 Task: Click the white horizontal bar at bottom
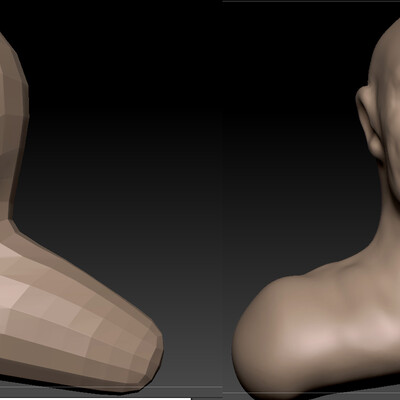coord(96,399)
